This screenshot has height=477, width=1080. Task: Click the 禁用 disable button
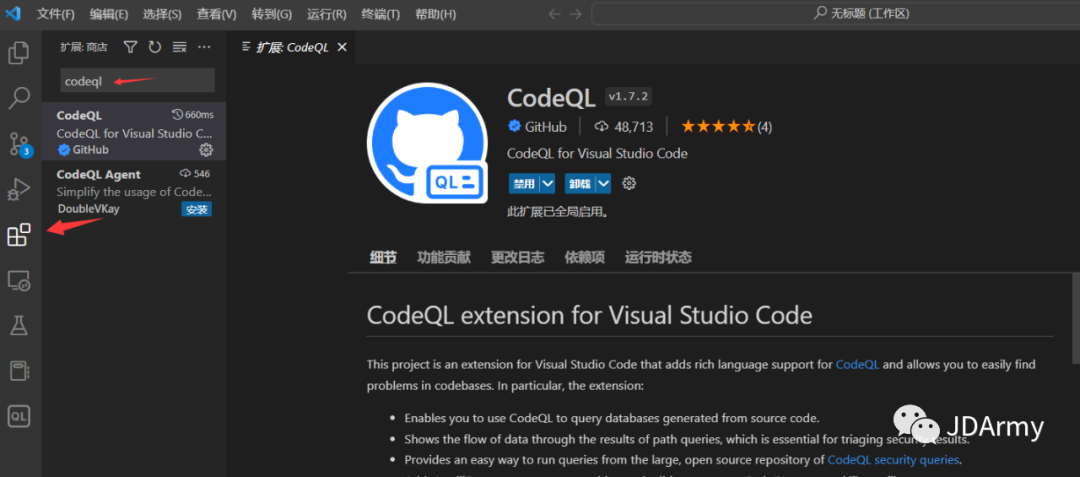524,184
